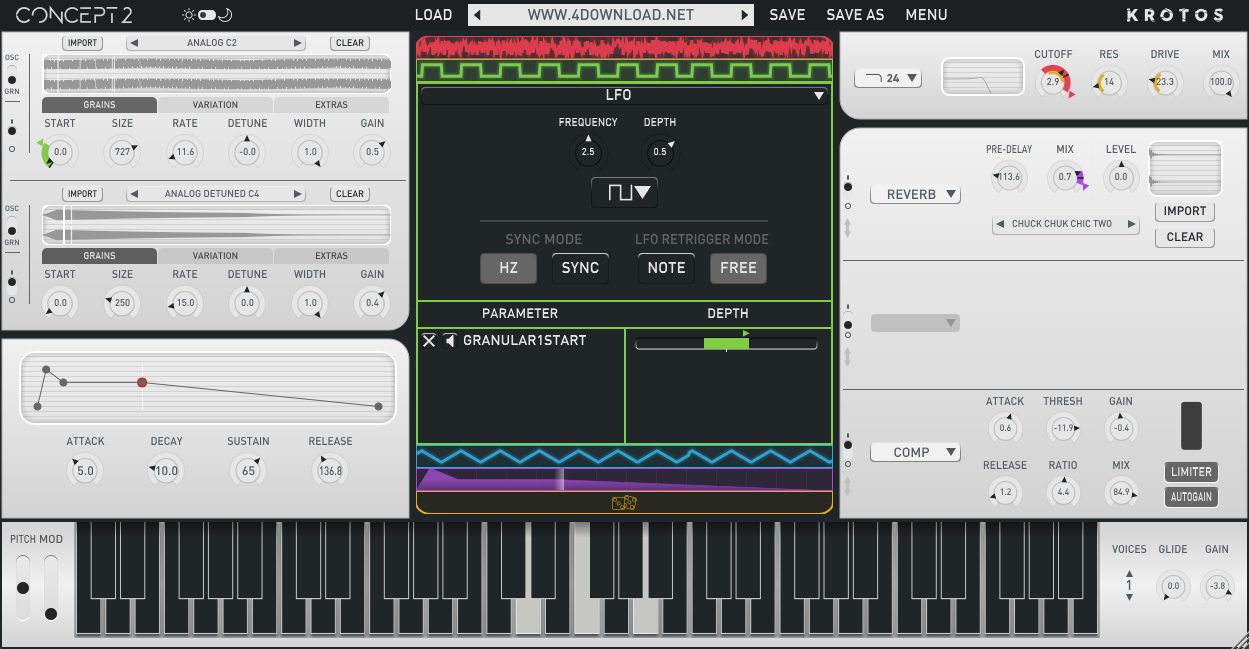Viewport: 1249px width, 649px height.
Task: Open the ANALOG DETUNED C4 sample selector
Action: coord(216,194)
